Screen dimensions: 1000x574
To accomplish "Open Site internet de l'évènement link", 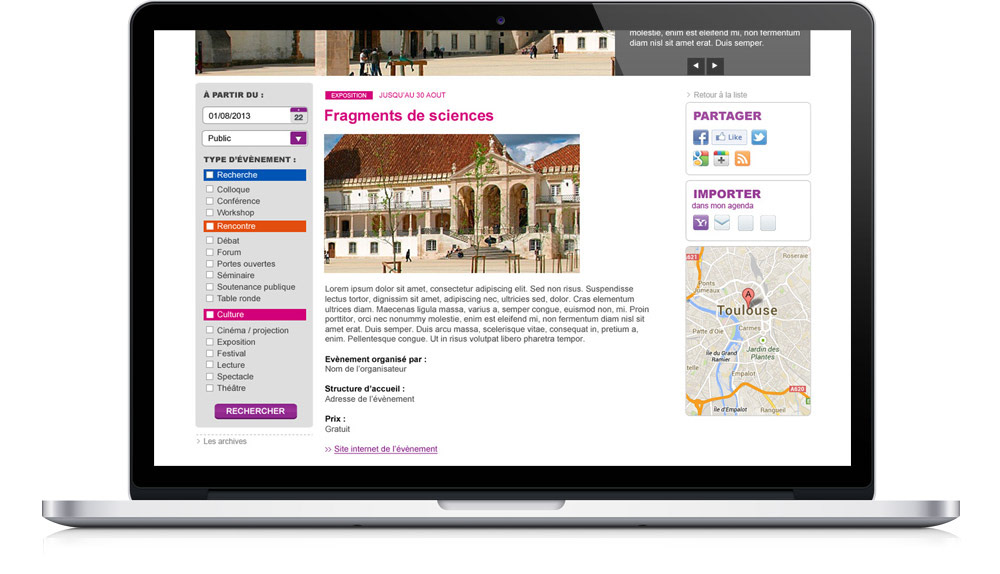I will click(386, 449).
